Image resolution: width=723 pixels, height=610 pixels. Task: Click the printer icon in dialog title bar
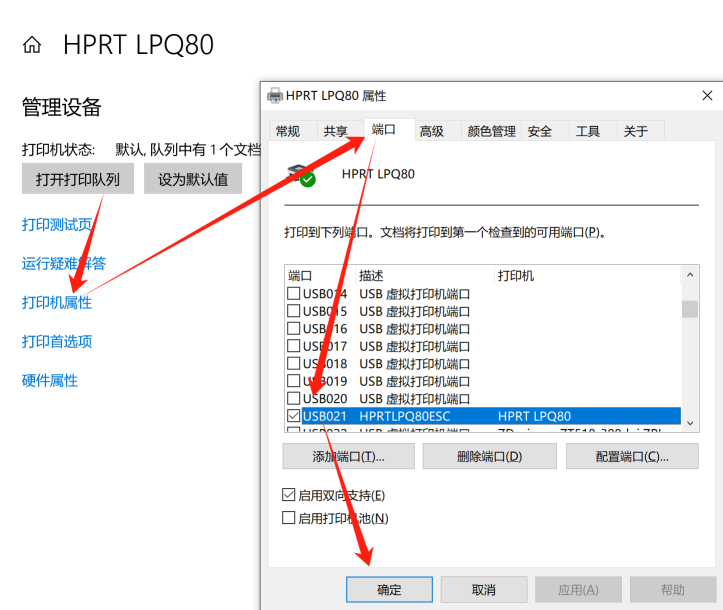tap(275, 96)
